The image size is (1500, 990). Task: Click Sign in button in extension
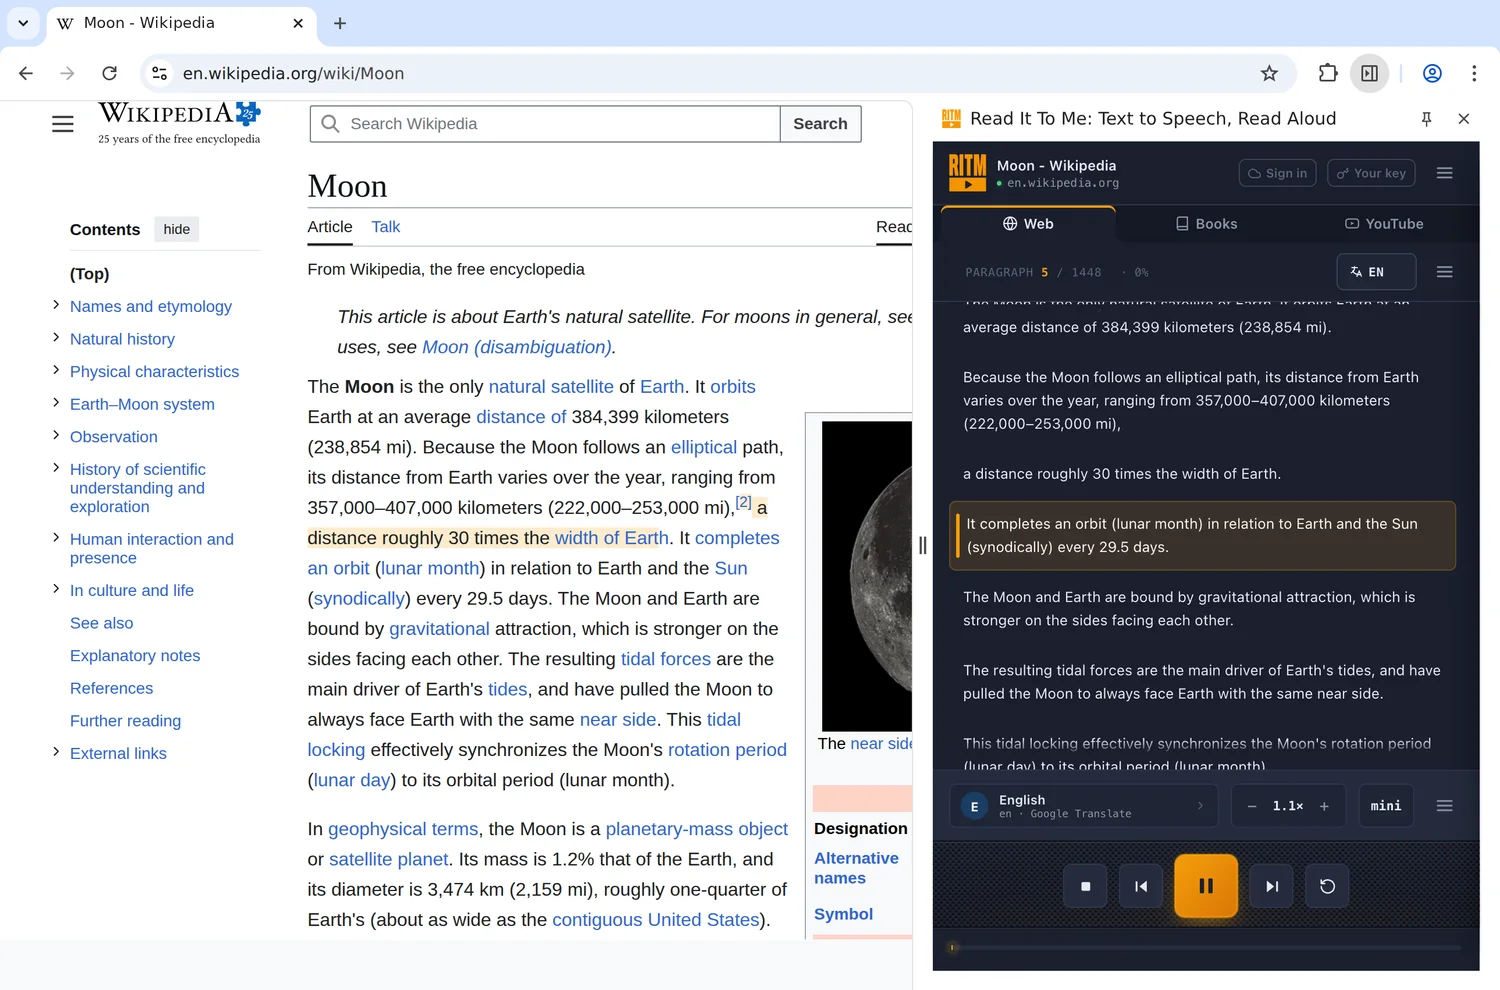(x=1278, y=173)
